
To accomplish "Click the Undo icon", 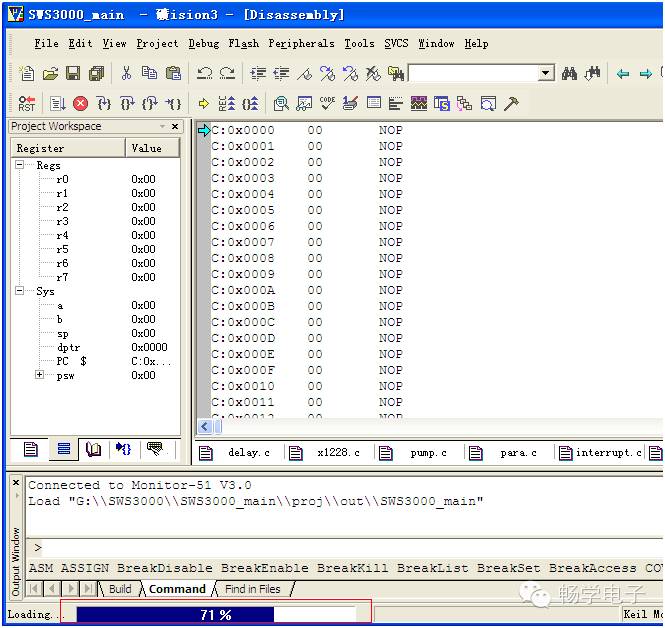I will [204, 73].
